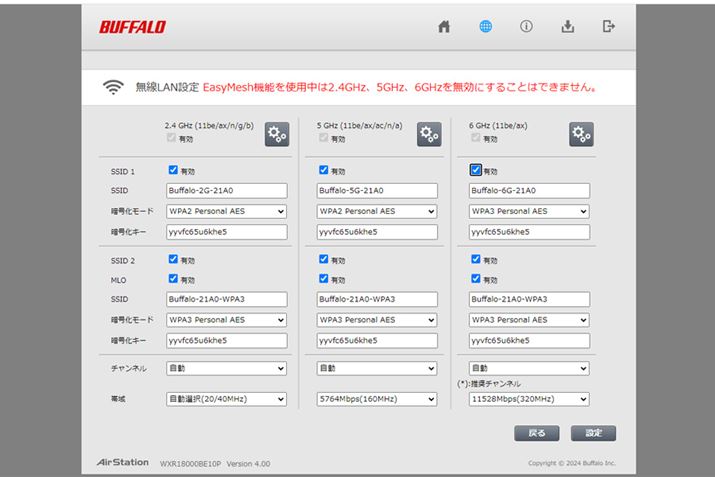
Task: Open 2.4 GHz advanced settings gear
Action: 277,134
